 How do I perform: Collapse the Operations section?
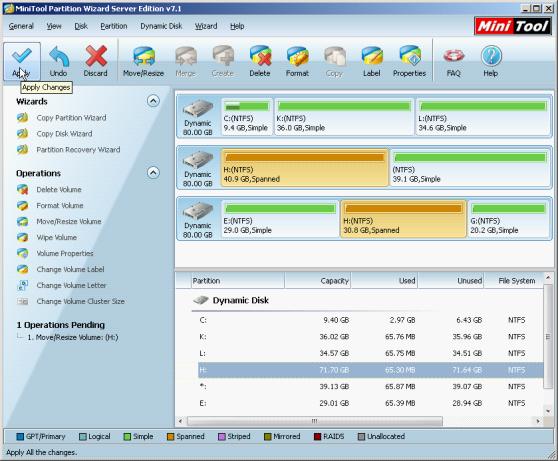[153, 173]
